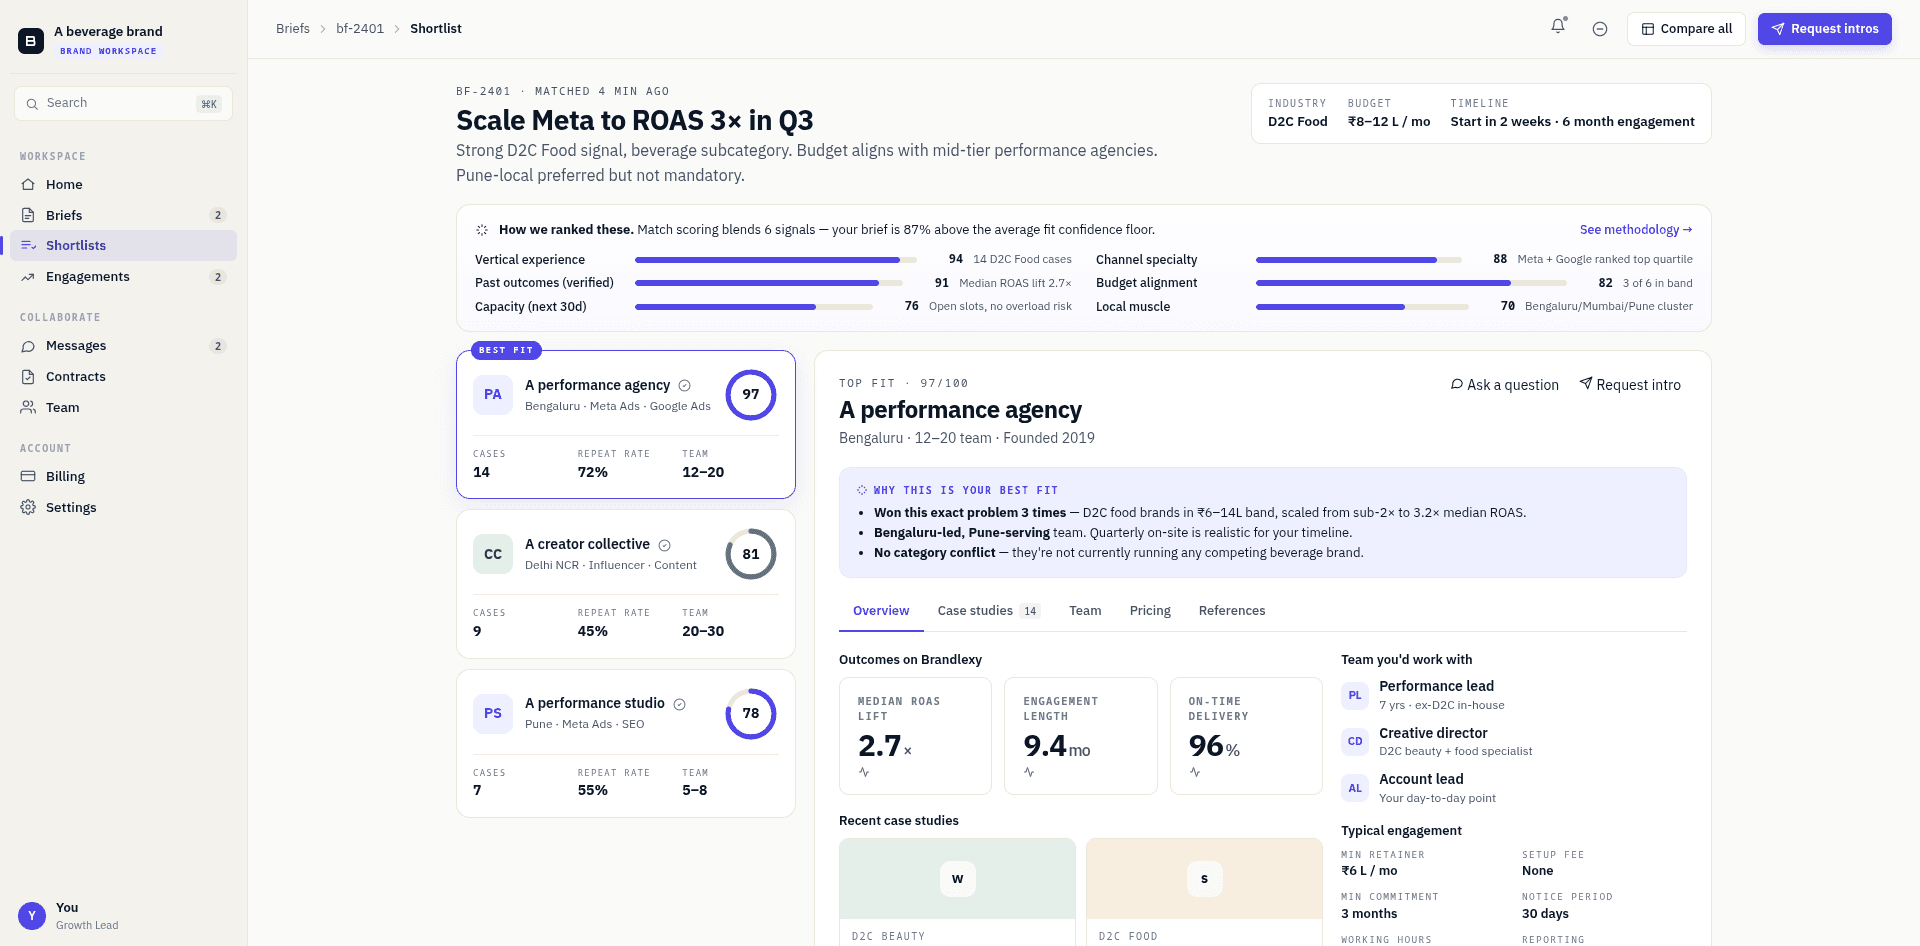Open the Pricing tab
1920x946 pixels.
click(x=1150, y=611)
